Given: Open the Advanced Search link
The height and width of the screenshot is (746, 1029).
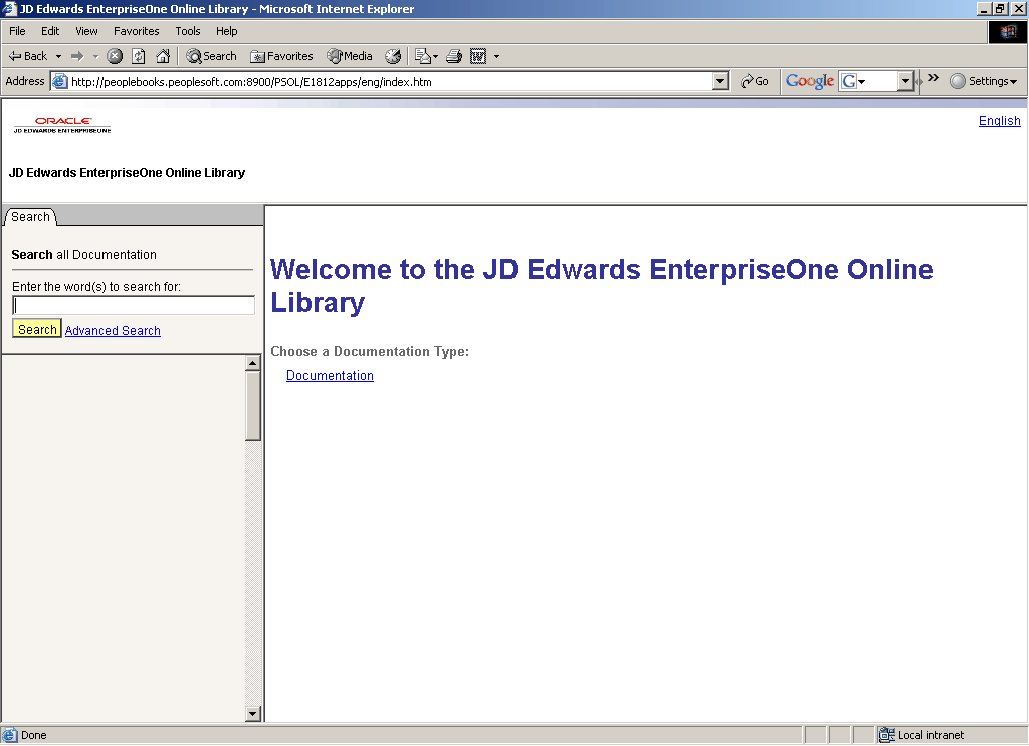Looking at the screenshot, I should [113, 331].
